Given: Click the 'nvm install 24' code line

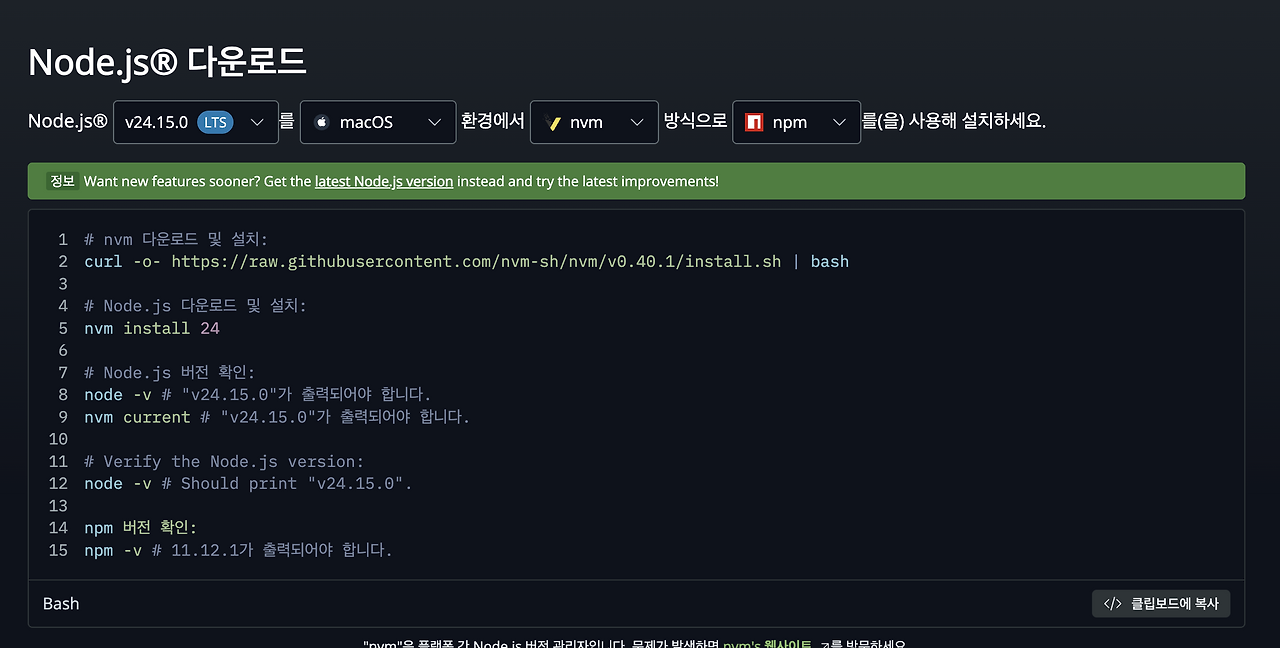Looking at the screenshot, I should (x=152, y=328).
